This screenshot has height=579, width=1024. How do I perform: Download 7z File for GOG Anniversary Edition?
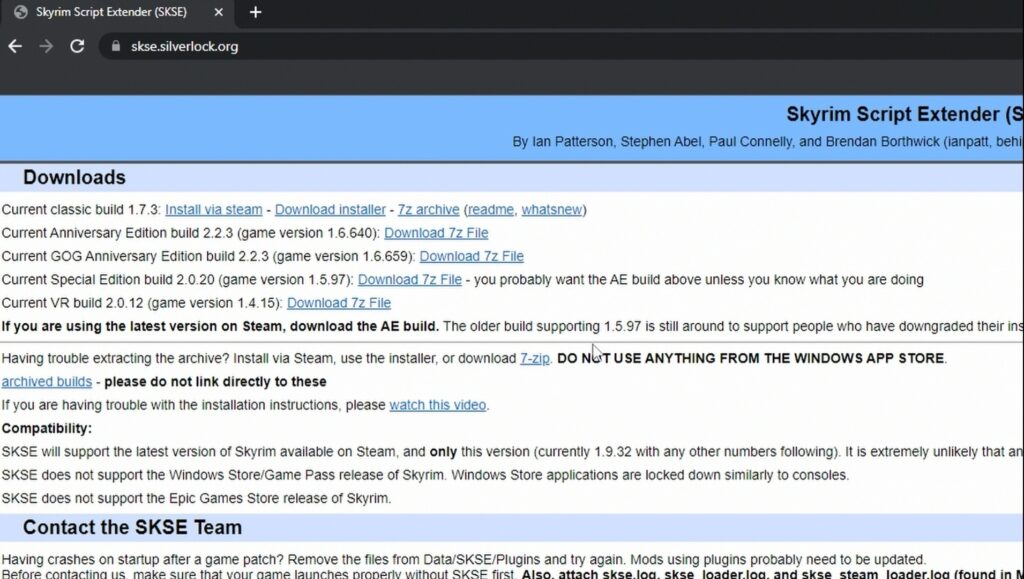pos(472,257)
